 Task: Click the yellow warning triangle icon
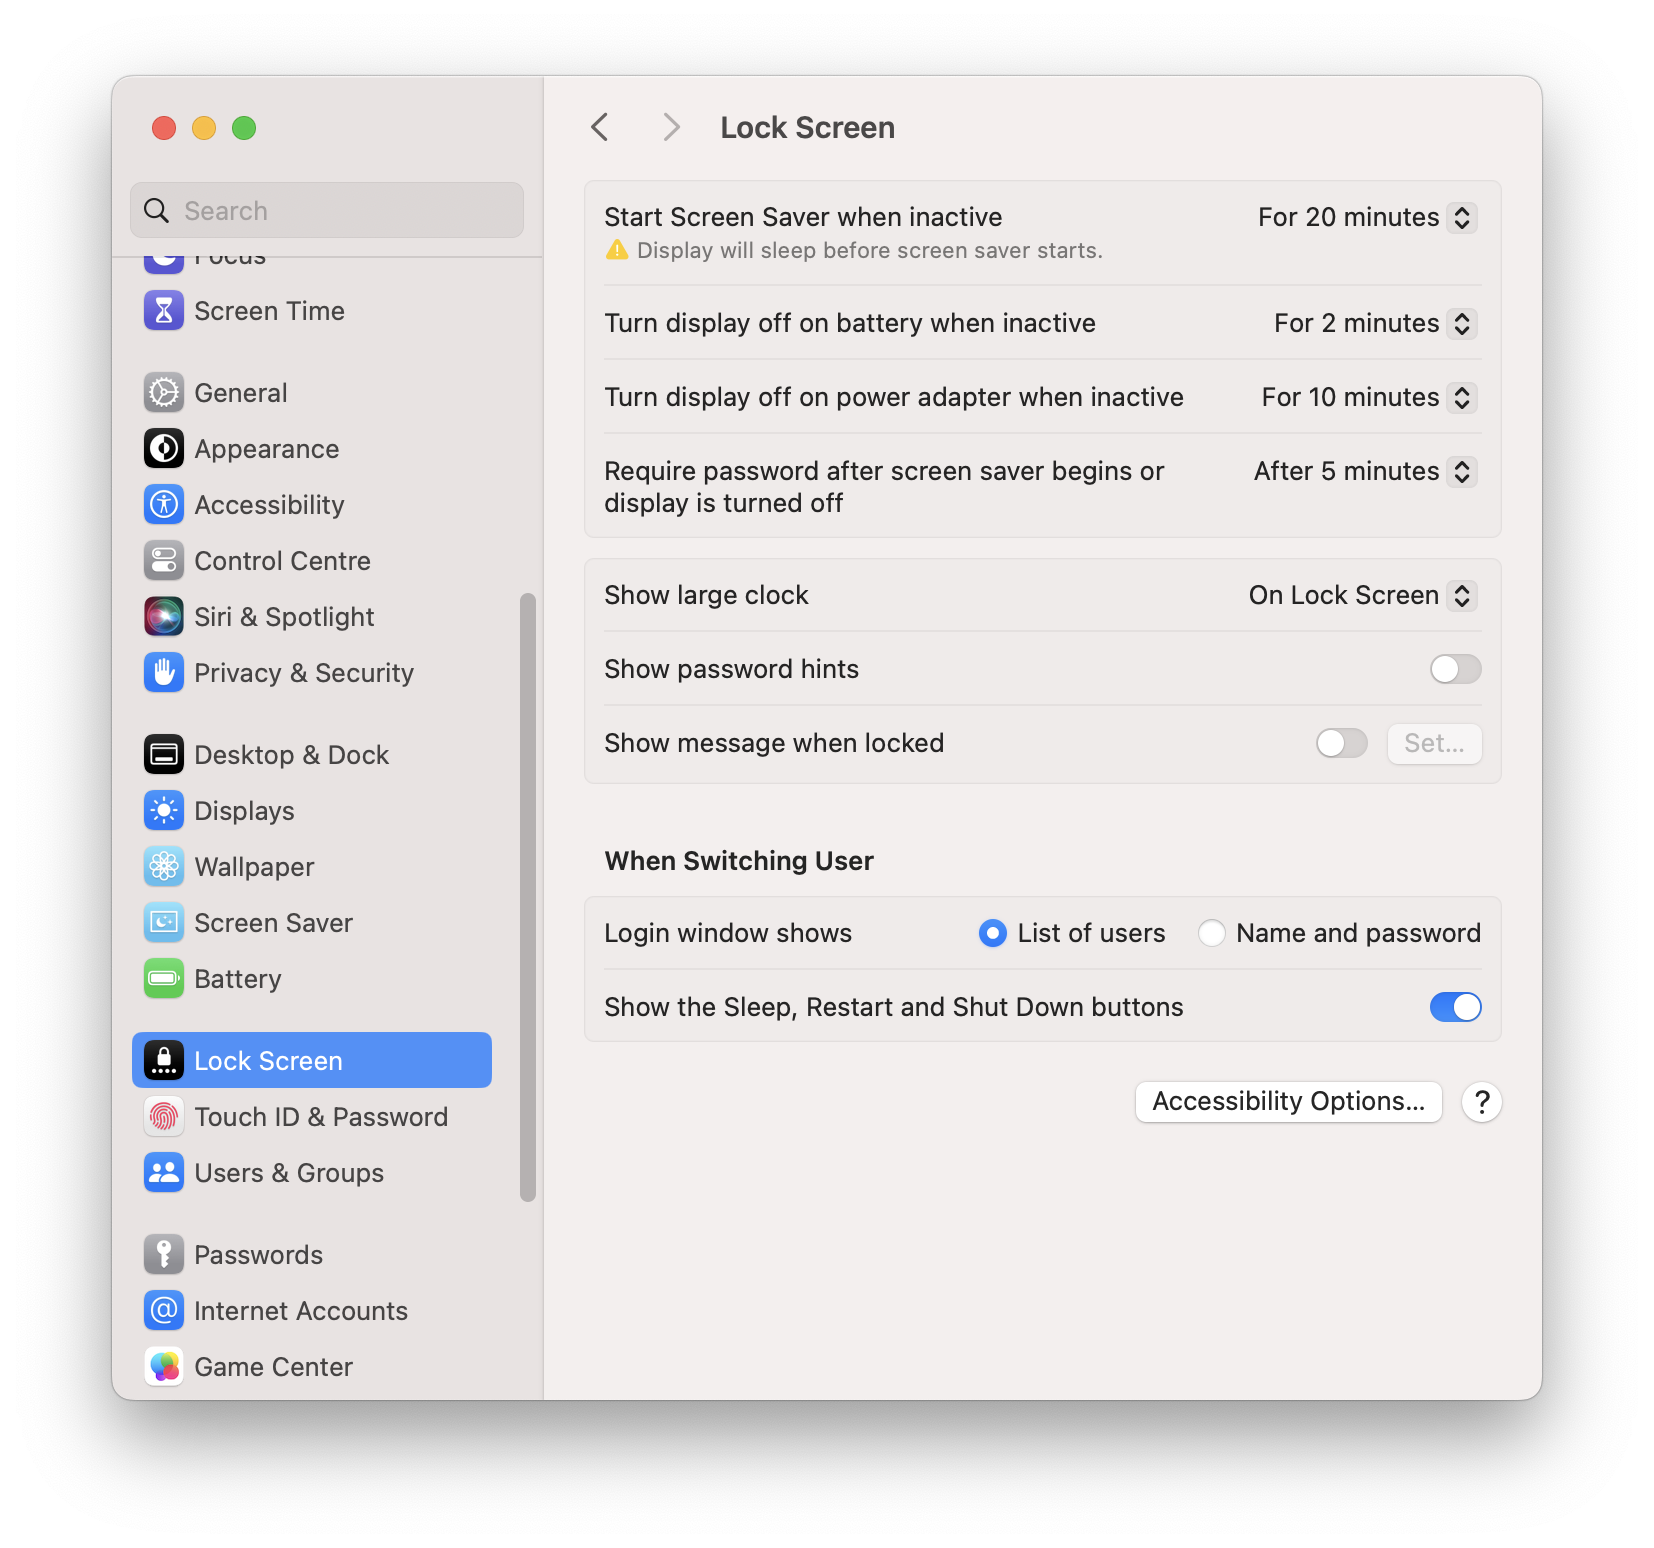(617, 250)
